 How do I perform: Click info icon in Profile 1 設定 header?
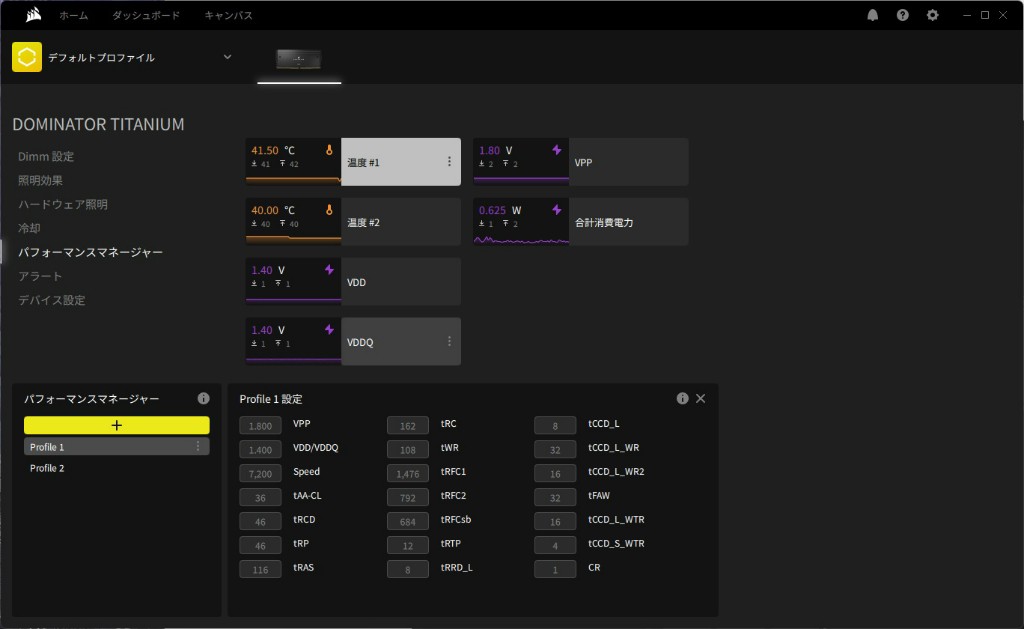[682, 398]
